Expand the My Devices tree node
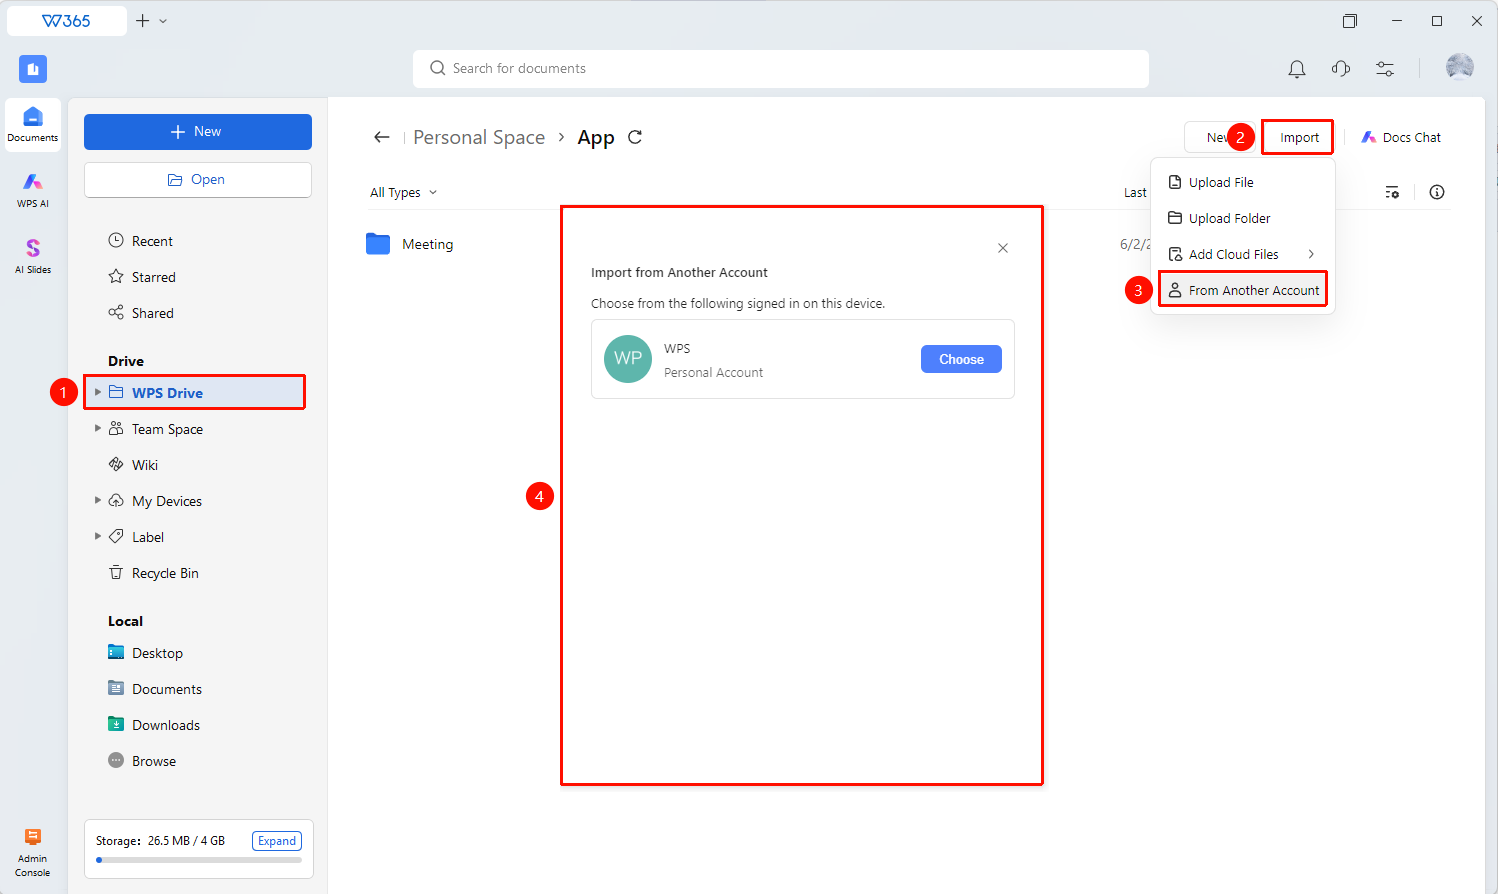1498x894 pixels. pos(98,500)
